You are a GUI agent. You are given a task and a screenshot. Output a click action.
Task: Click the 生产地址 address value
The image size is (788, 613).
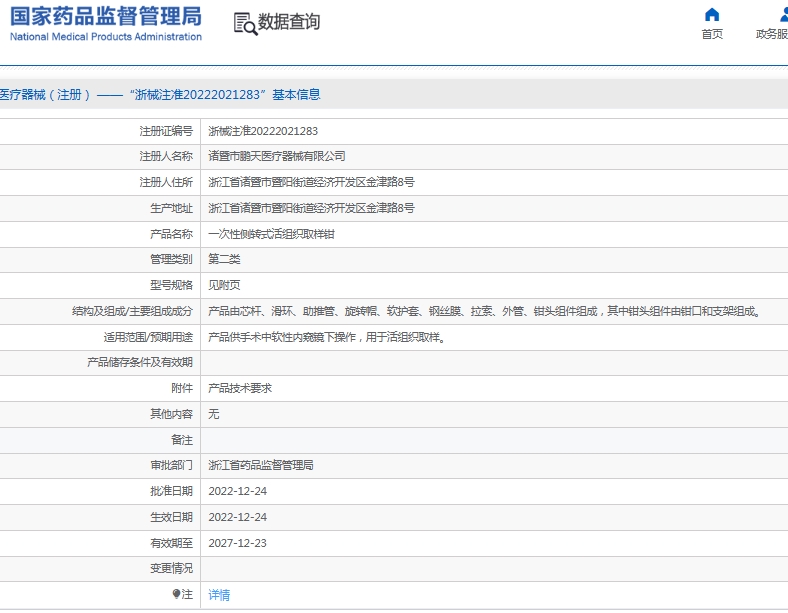pyautogui.click(x=311, y=208)
